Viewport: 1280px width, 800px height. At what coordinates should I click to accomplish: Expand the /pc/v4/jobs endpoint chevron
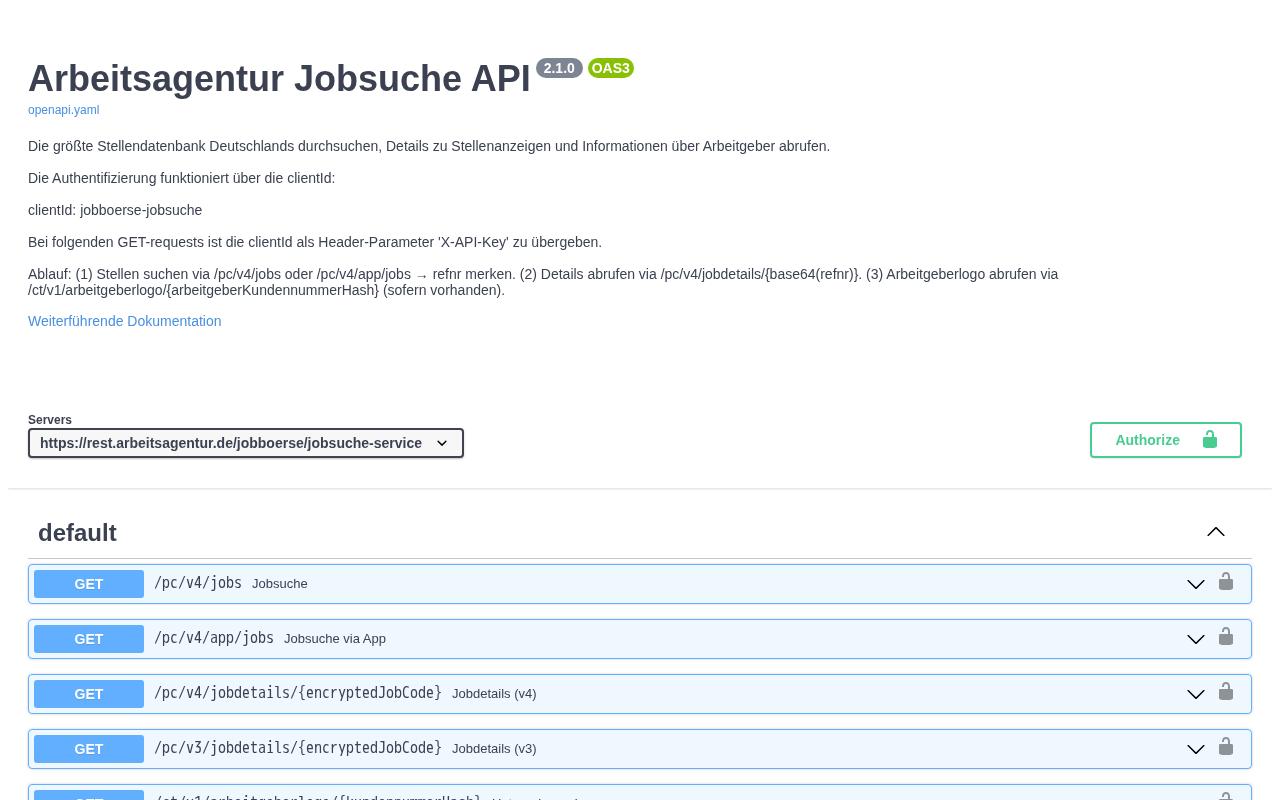pyautogui.click(x=1196, y=584)
